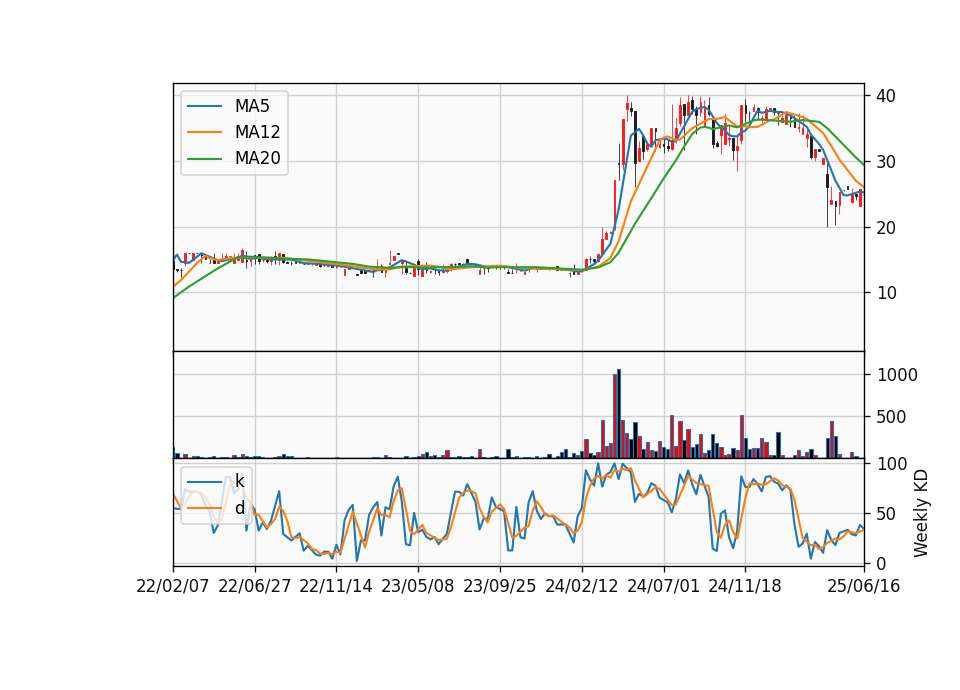Click the blue MA5 legend line sample

pos(204,106)
